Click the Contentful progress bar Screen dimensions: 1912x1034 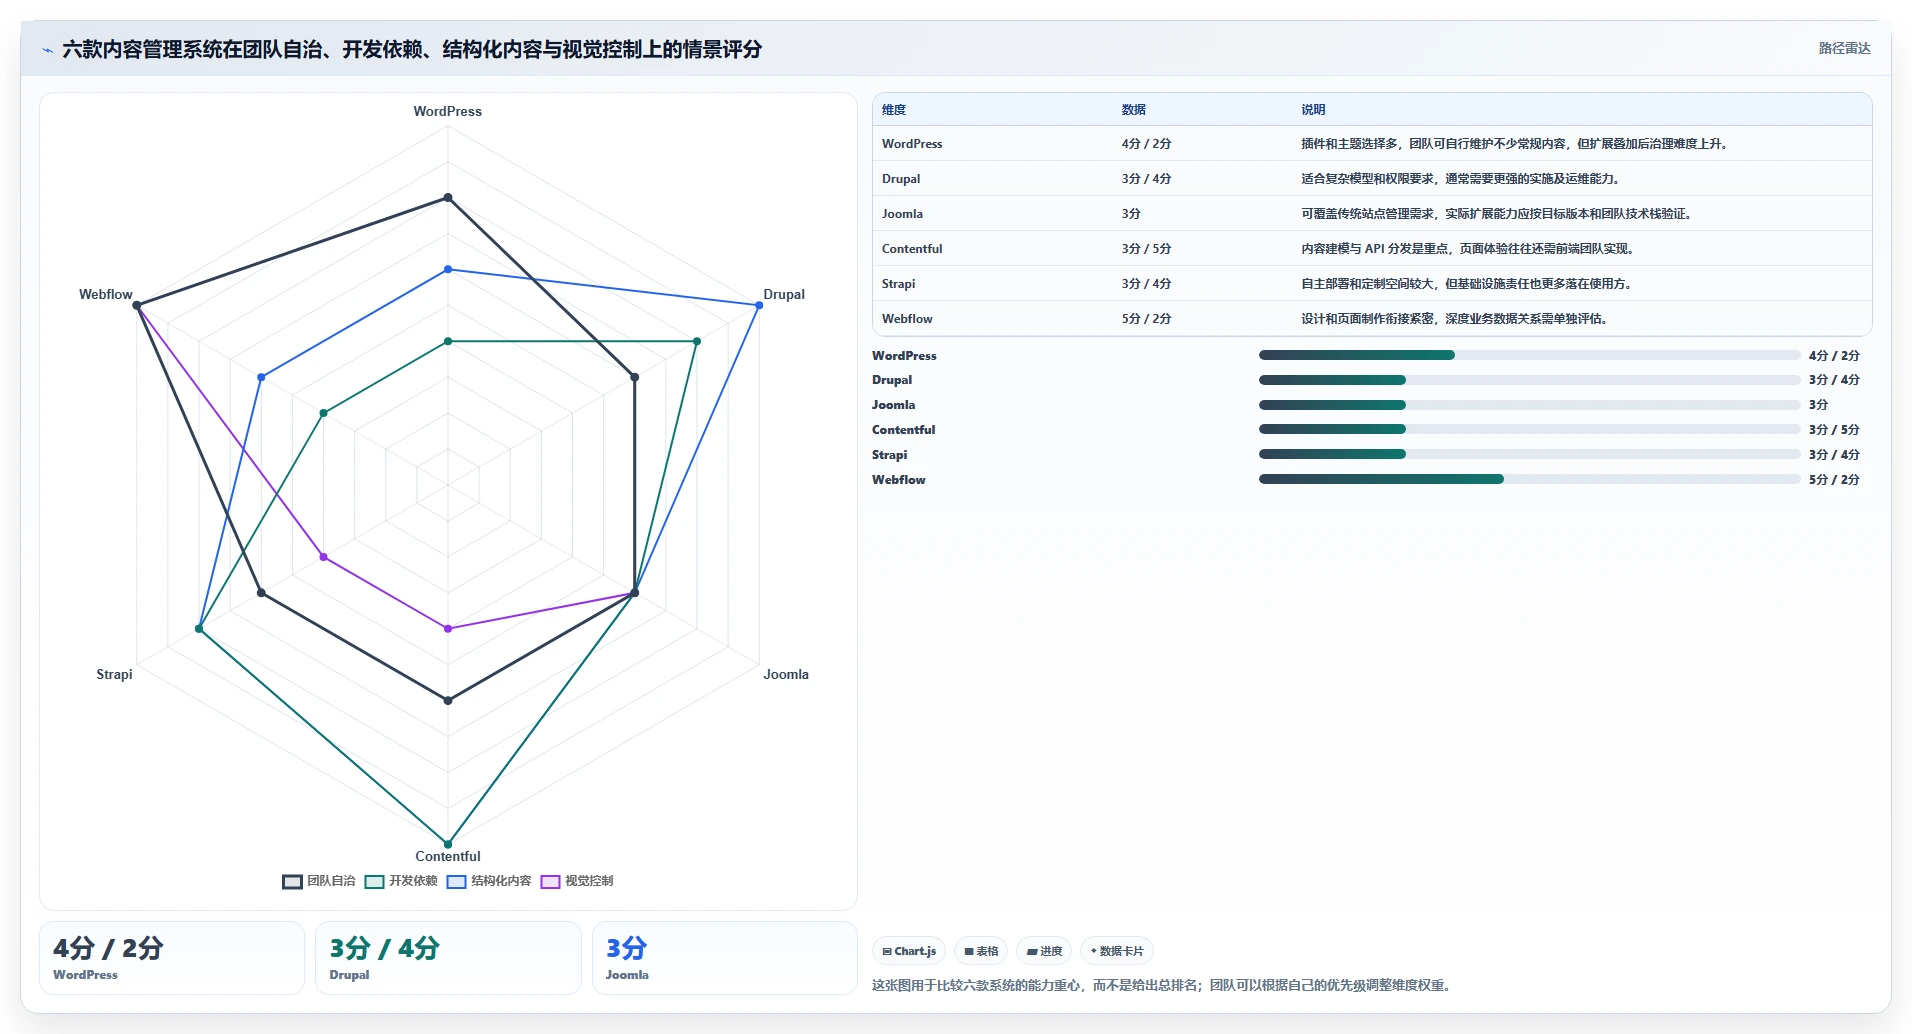1529,429
